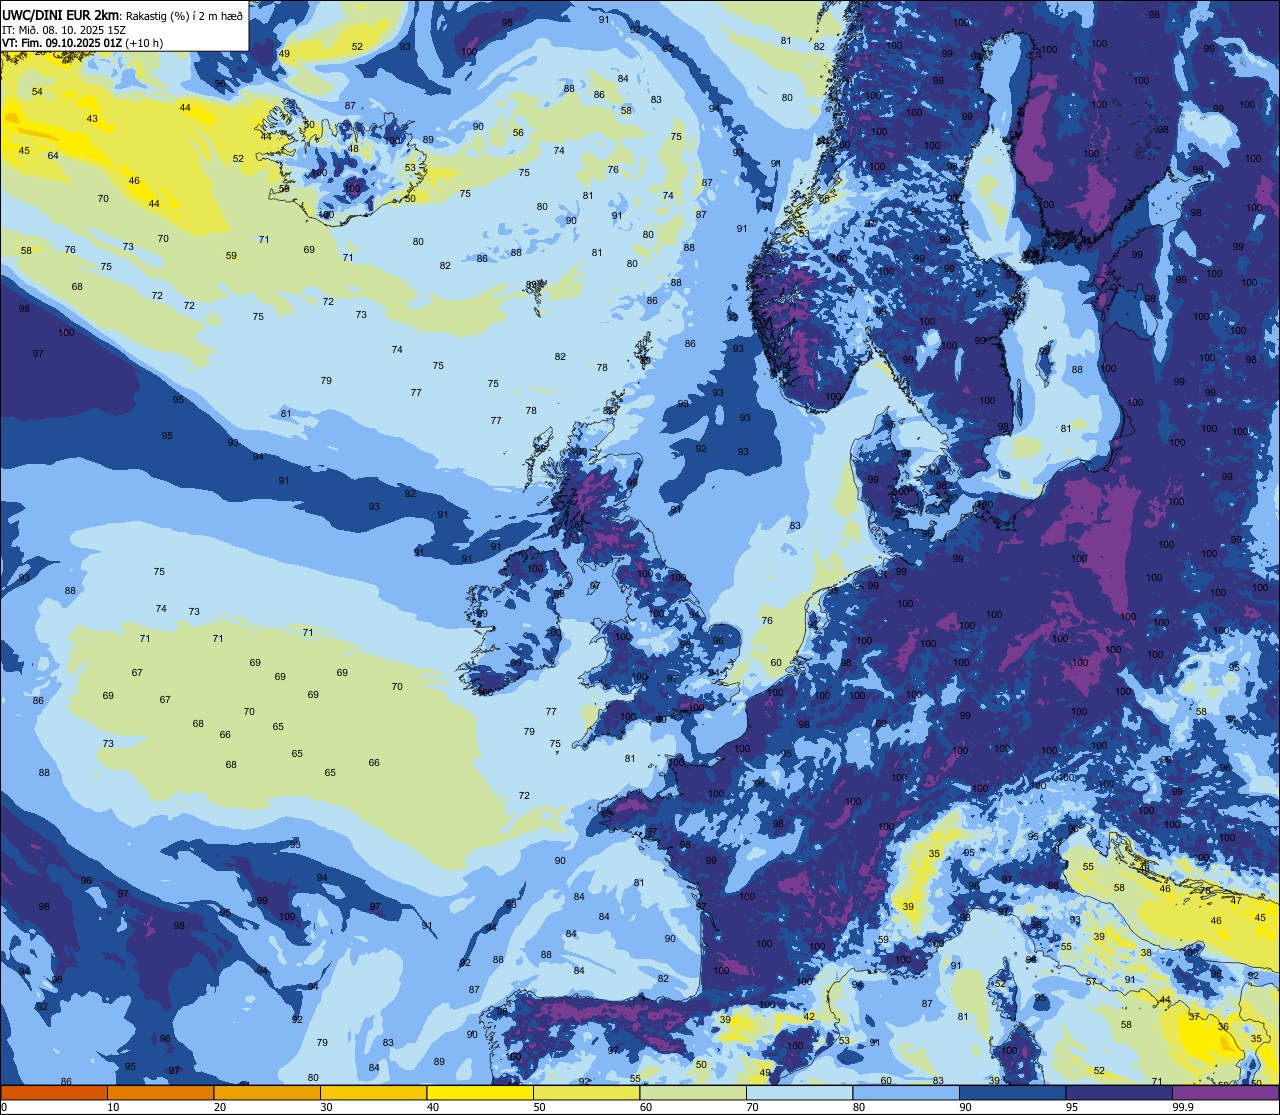
Task: Click the "Rakastig (%) í 2 m hæð" label
Action: tap(184, 15)
